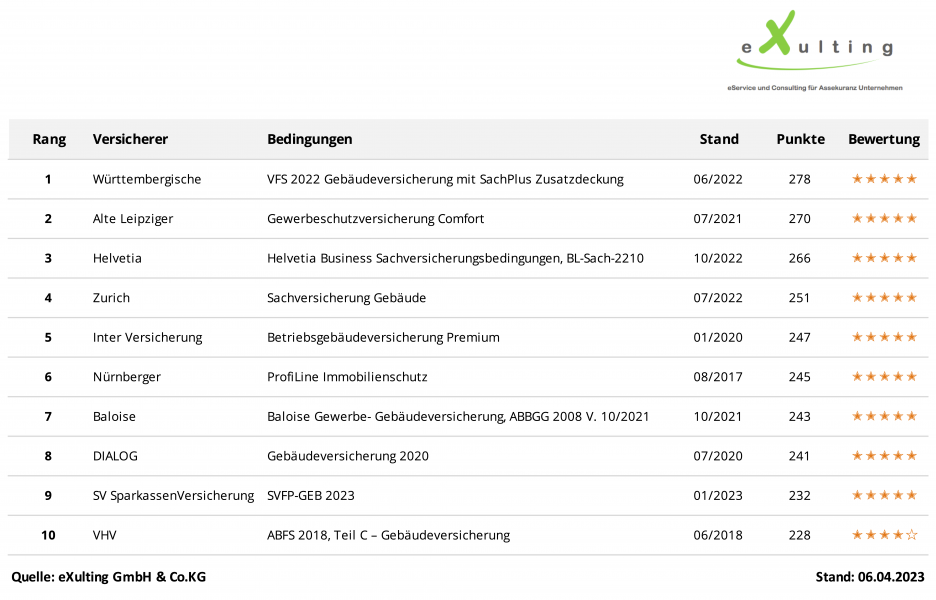Click the 01/2020 date for Inter Versicherung

coord(718,337)
